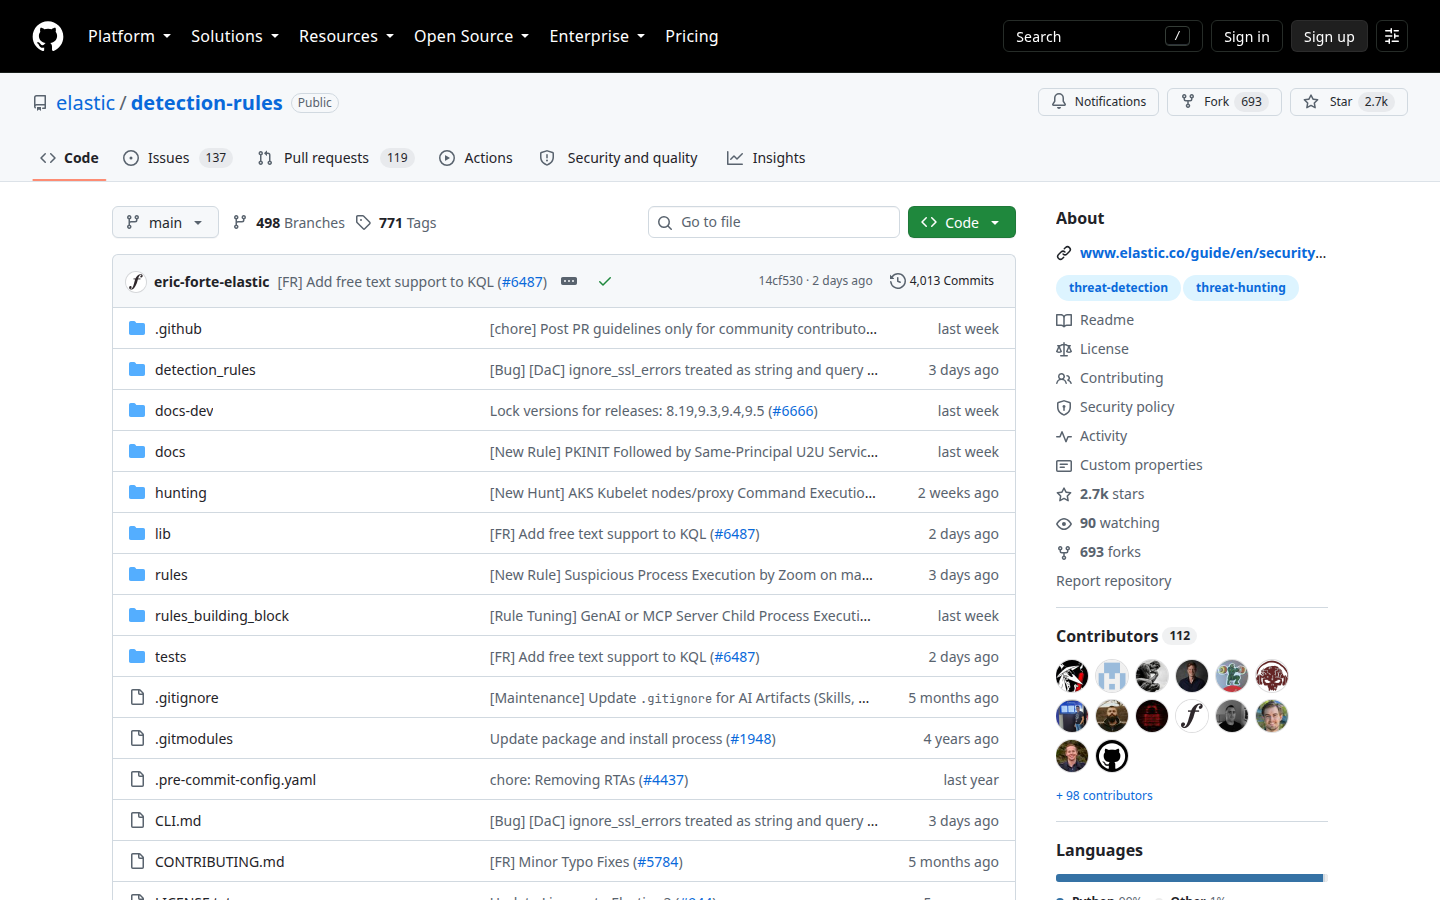1440x900 pixels.
Task: Click the tests folder icon
Action: (137, 656)
